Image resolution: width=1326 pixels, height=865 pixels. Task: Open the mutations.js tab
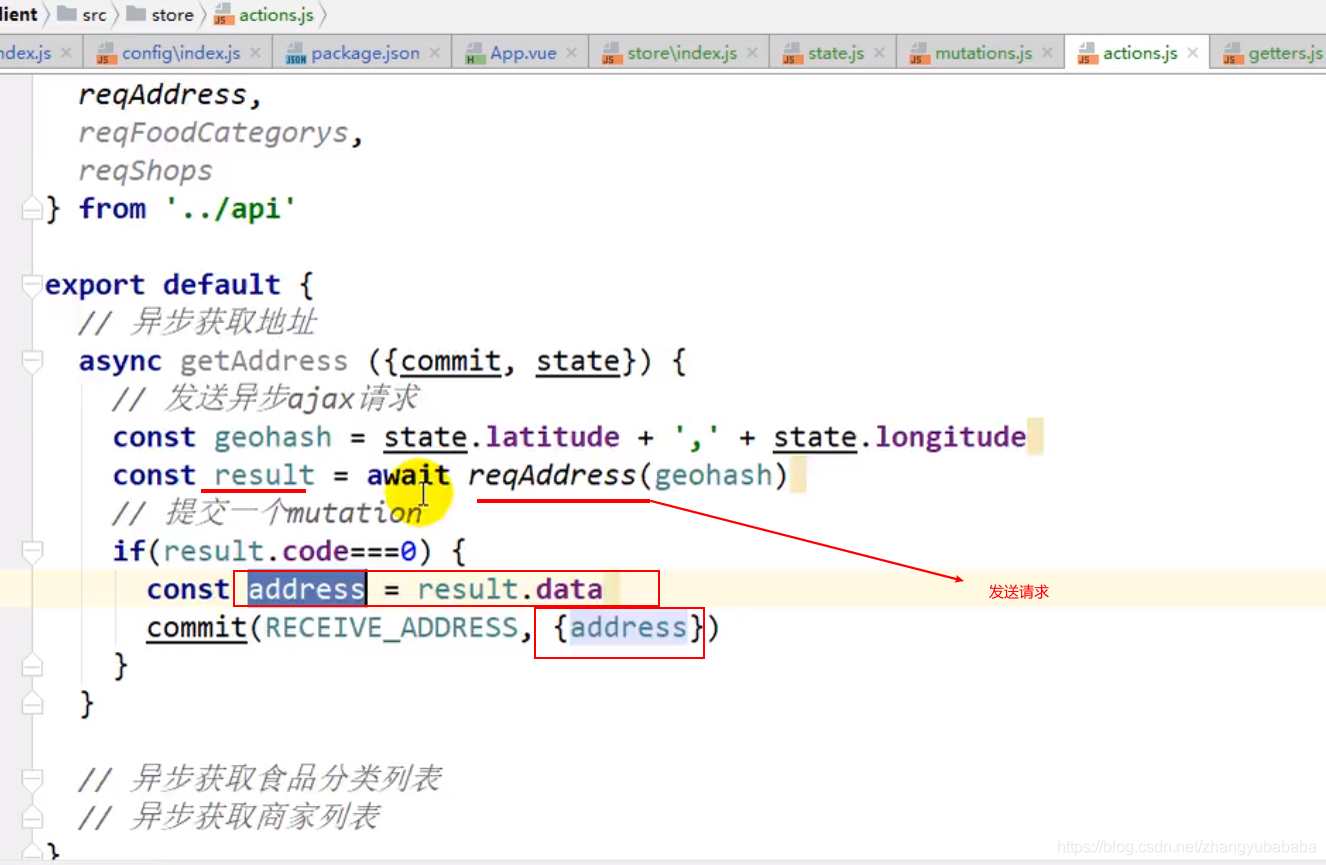980,53
